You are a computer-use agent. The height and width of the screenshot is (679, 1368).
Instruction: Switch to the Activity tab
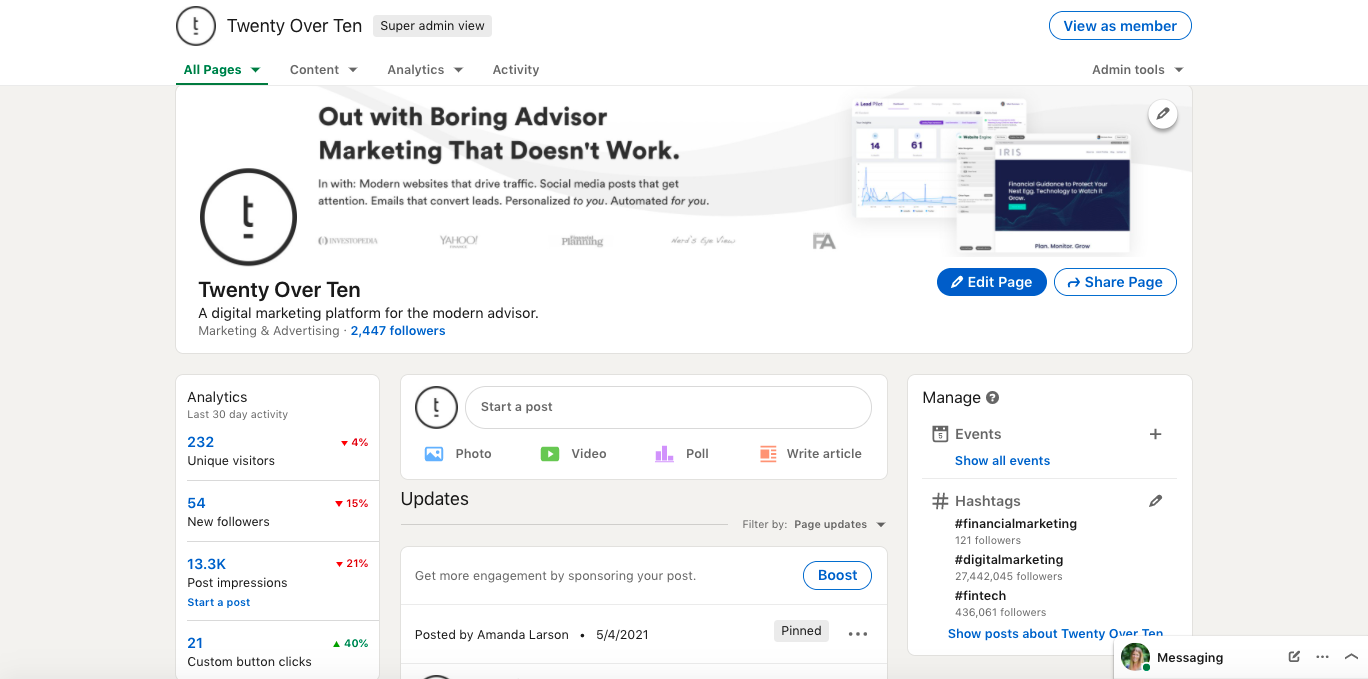516,70
